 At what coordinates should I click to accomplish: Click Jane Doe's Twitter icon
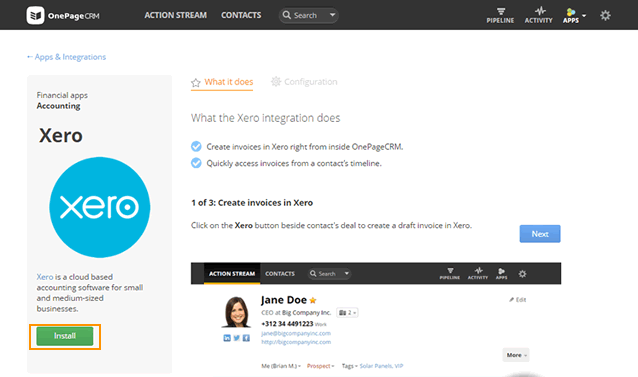[x=236, y=338]
